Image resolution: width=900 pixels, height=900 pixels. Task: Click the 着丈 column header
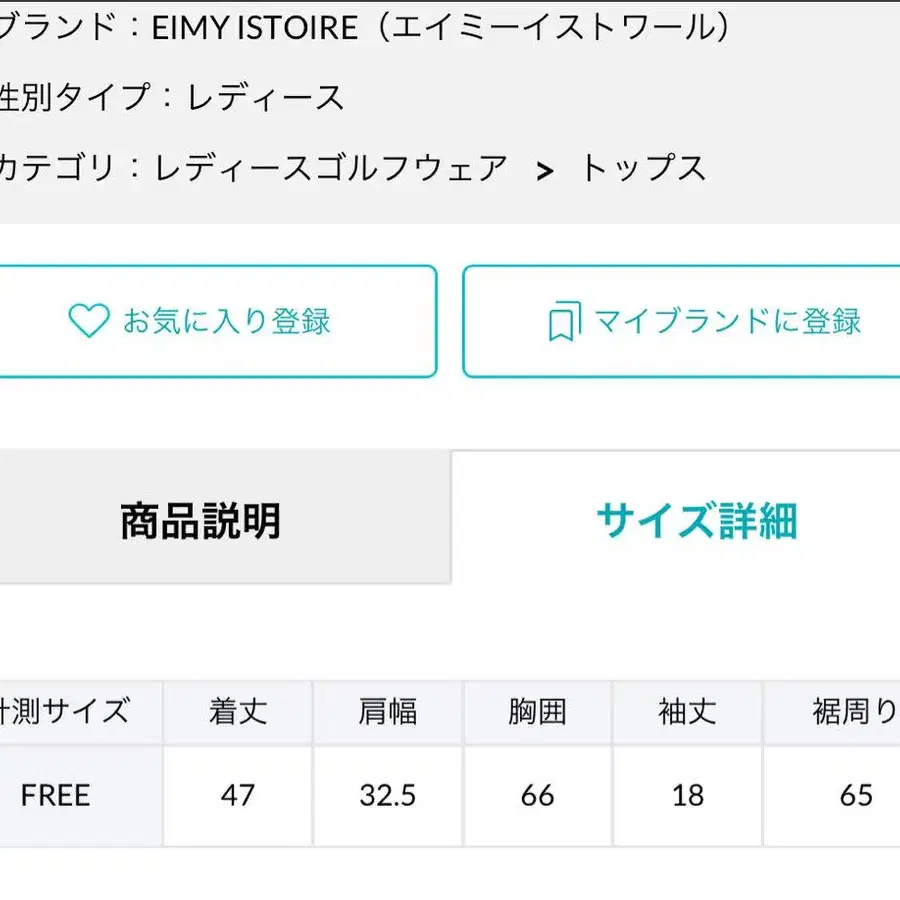click(238, 712)
